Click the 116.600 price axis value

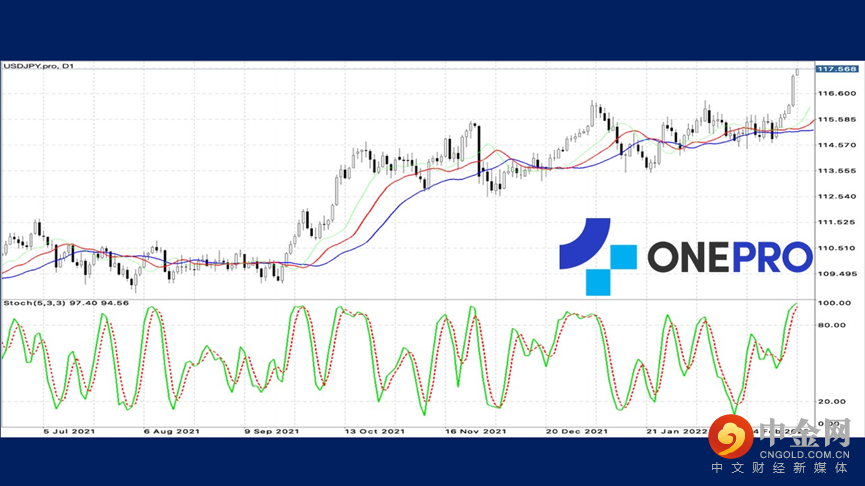837,94
